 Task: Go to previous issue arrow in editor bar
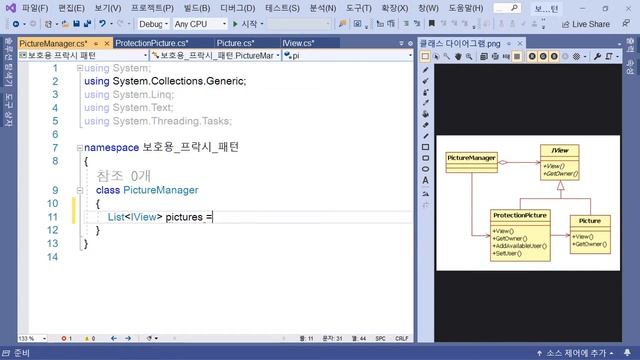coord(114,338)
